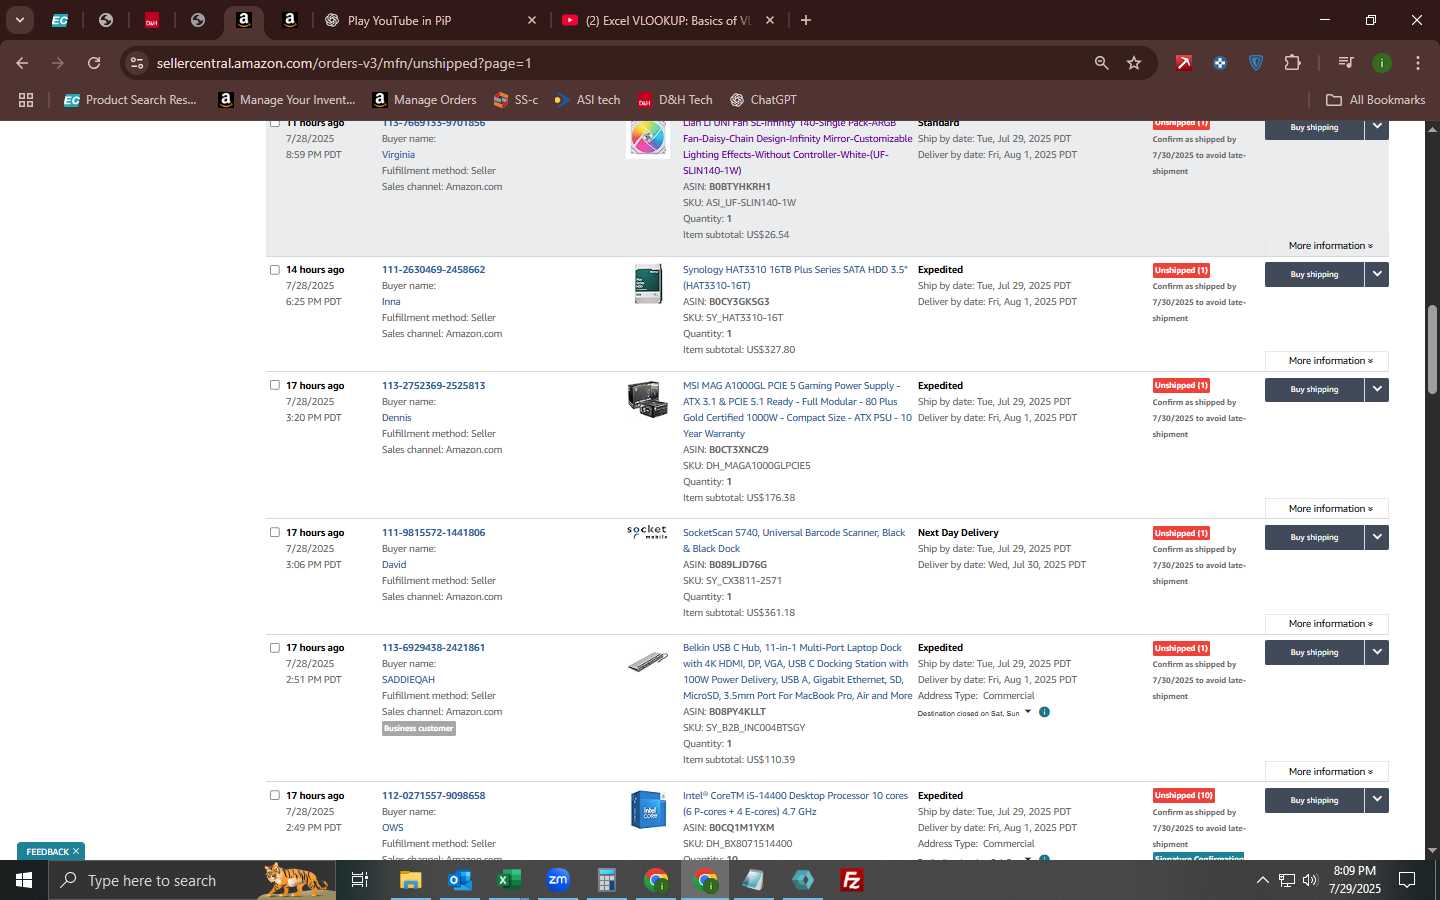Screen dimensions: 1440x900
Task: Open Outlook from the taskbar
Action: (460, 880)
